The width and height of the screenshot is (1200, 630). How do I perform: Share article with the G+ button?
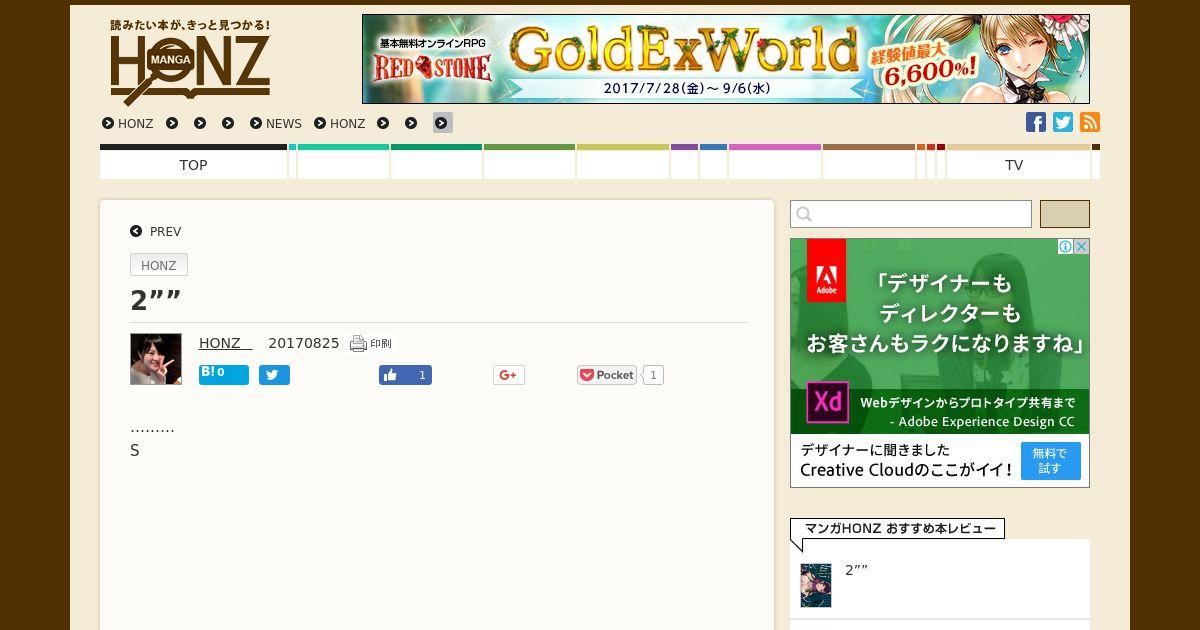(x=508, y=375)
